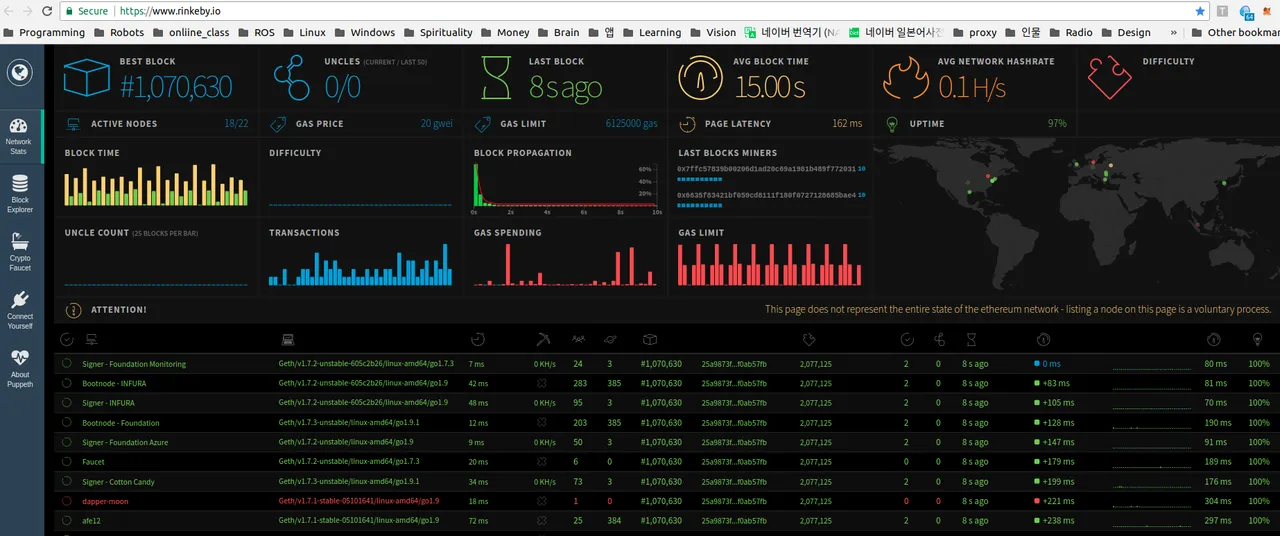Expand the bookmarks overflow chevron

pos(1176,32)
